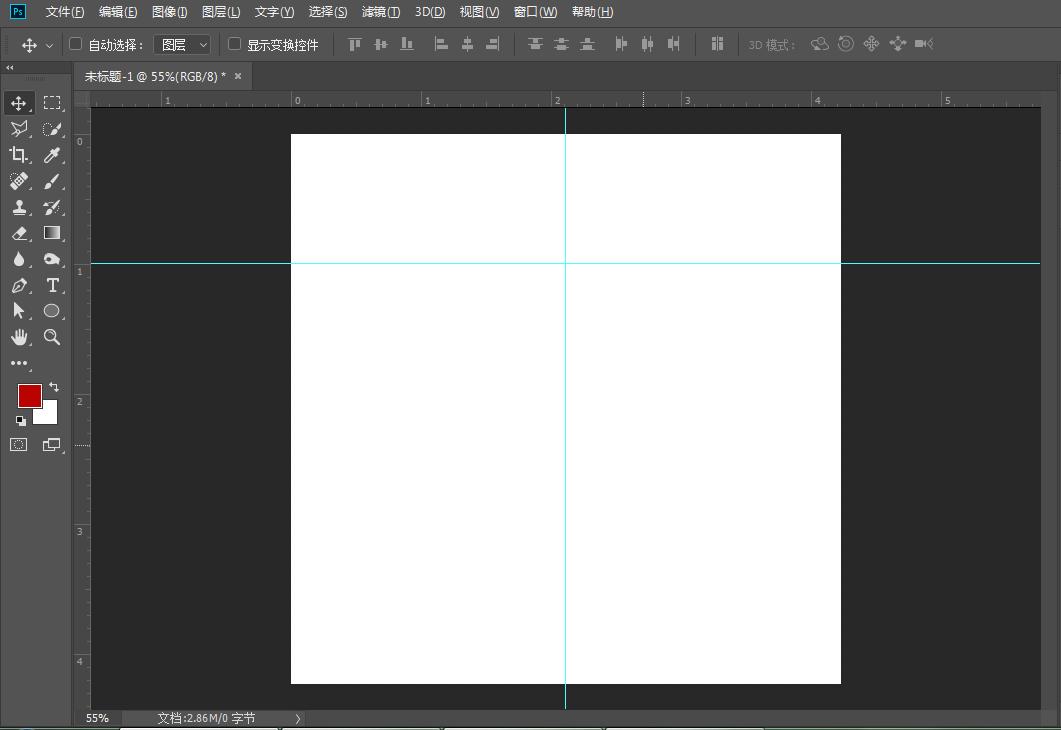The height and width of the screenshot is (730, 1061).
Task: Pick the Brush tool
Action: tap(52, 181)
